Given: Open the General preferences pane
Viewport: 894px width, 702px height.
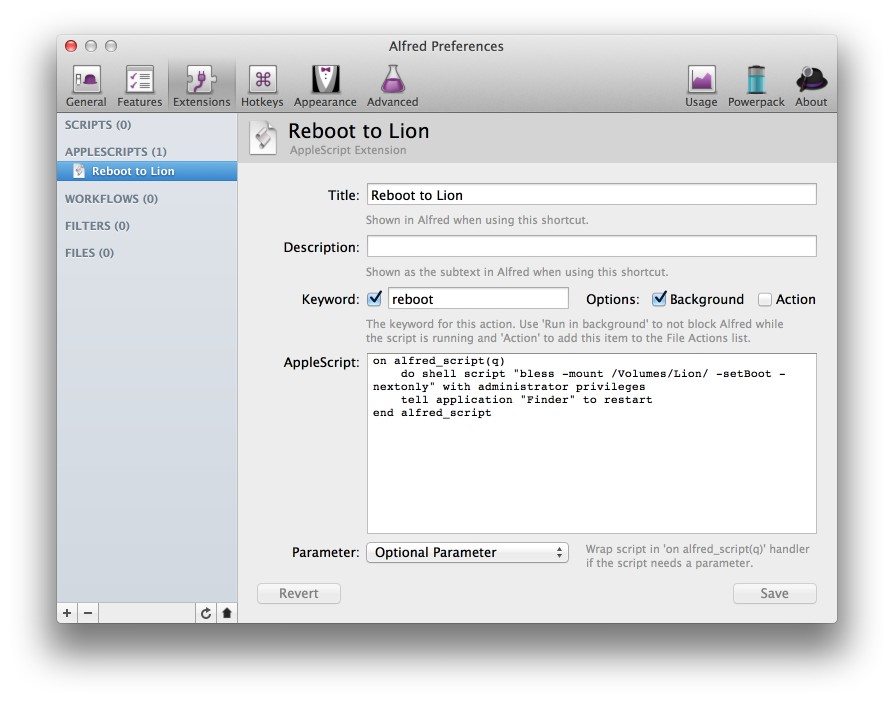Looking at the screenshot, I should 86,86.
